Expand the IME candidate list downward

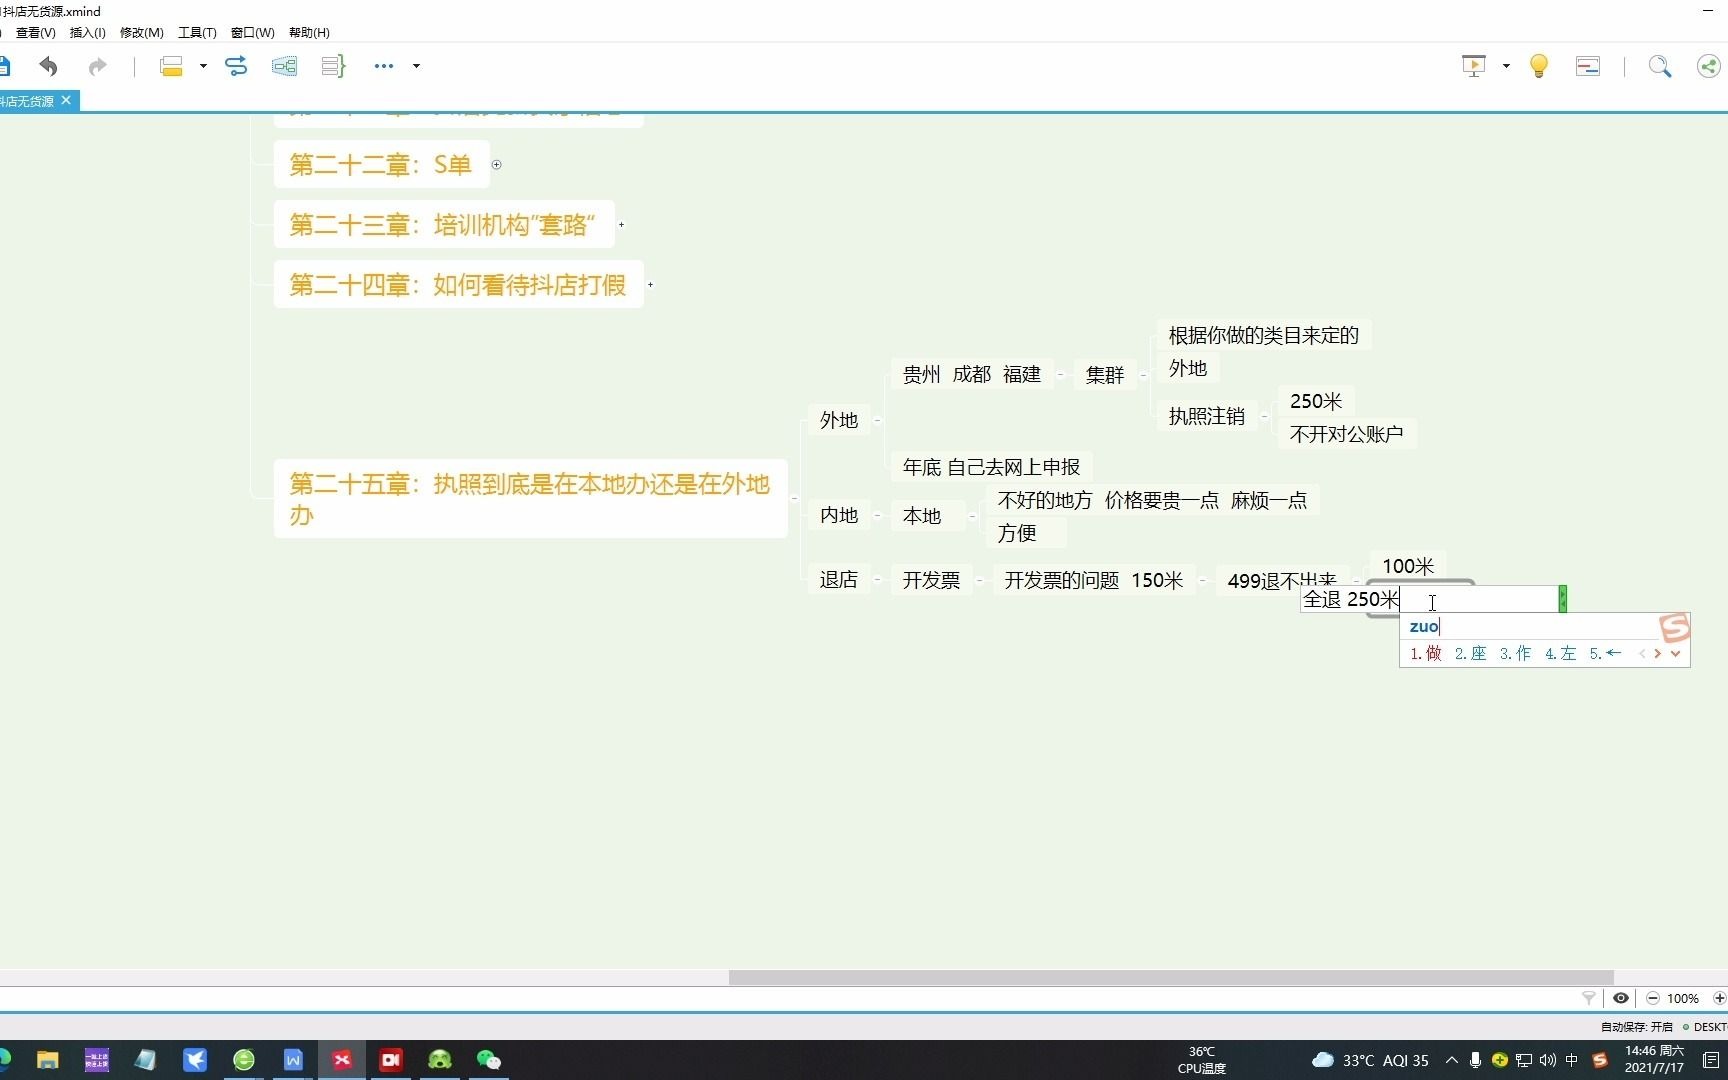pyautogui.click(x=1675, y=654)
